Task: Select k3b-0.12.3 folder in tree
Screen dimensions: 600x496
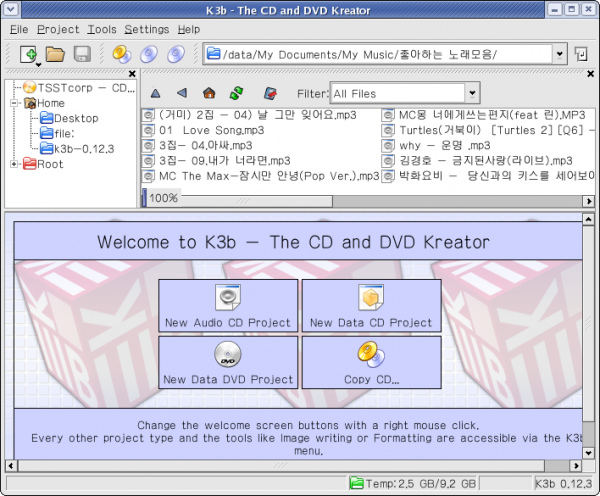Action: [x=77, y=148]
